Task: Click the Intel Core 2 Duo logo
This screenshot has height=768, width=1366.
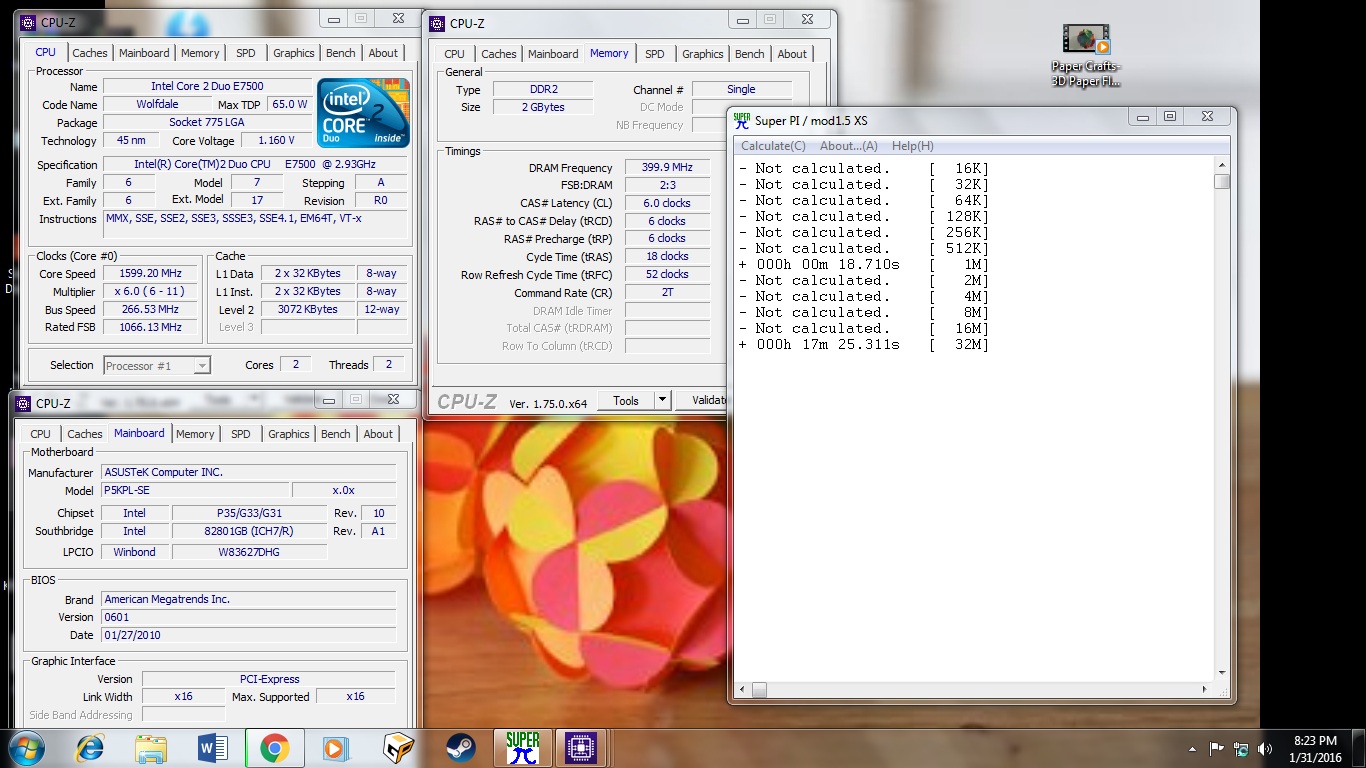Action: pyautogui.click(x=363, y=112)
